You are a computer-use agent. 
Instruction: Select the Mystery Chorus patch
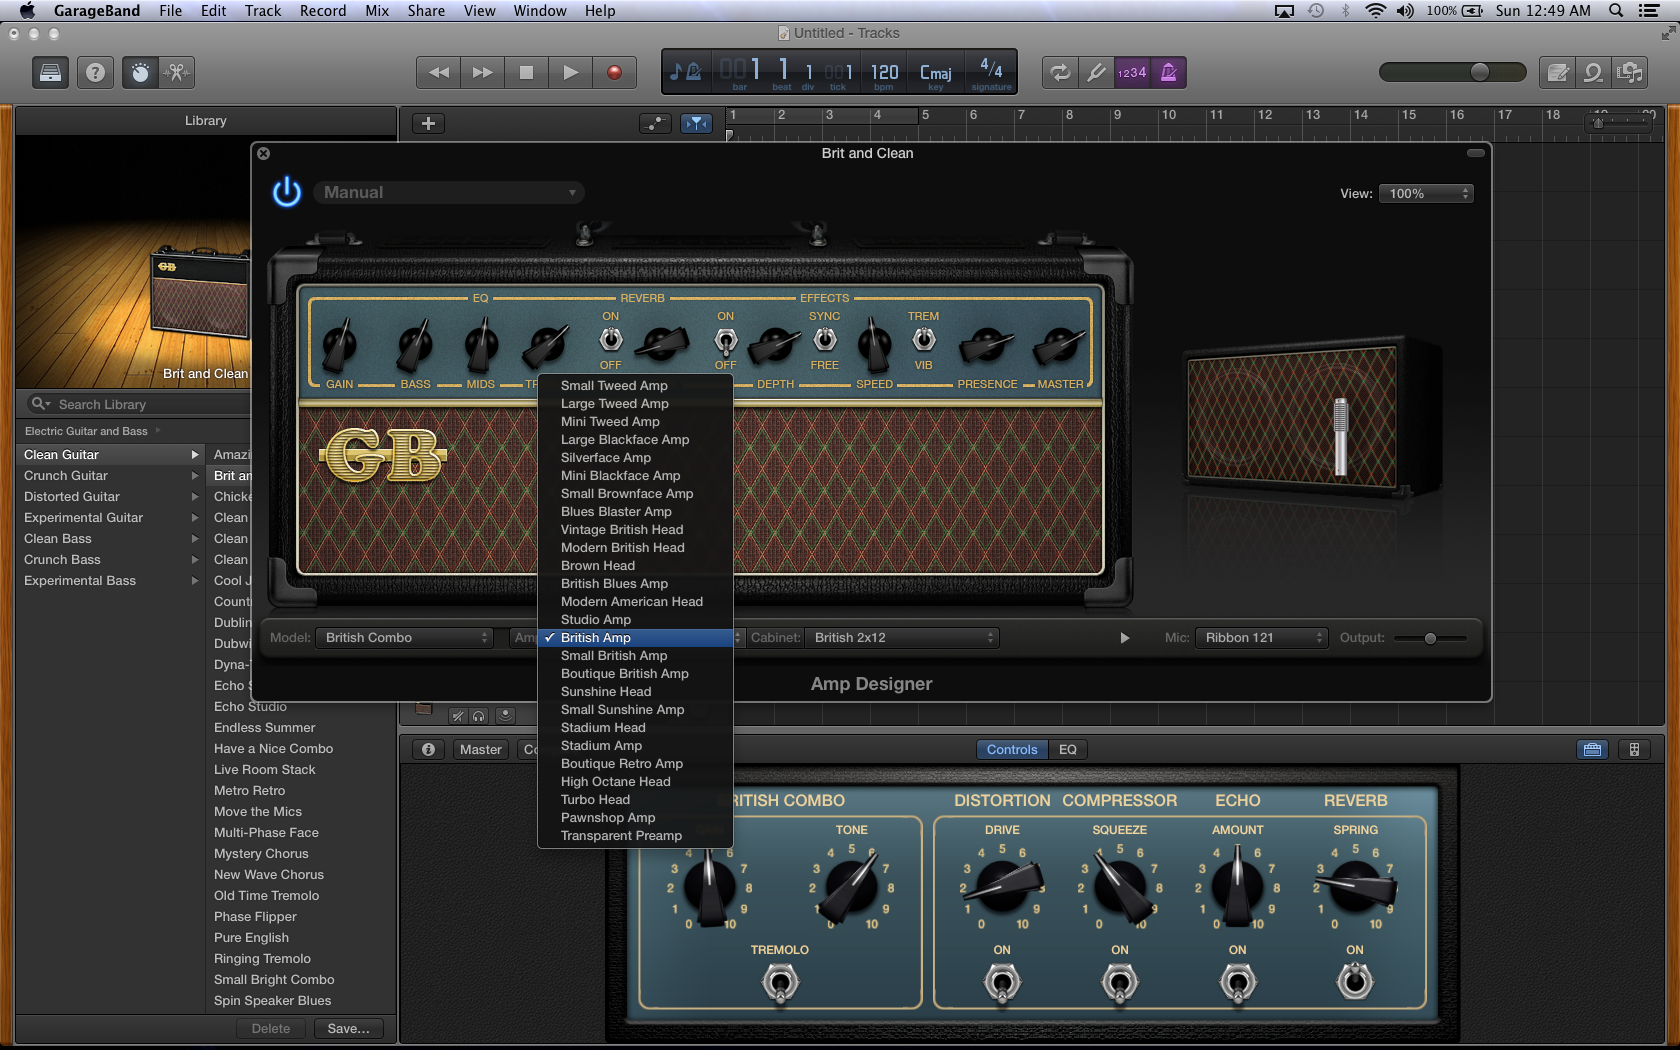(x=261, y=853)
